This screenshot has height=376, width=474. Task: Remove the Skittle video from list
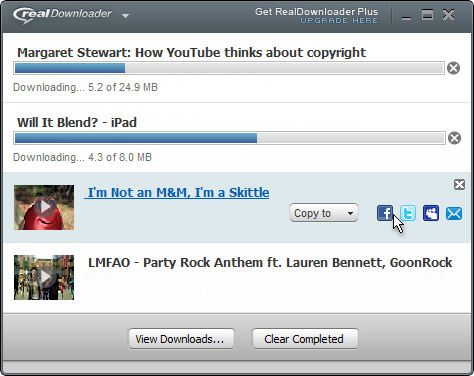(459, 184)
